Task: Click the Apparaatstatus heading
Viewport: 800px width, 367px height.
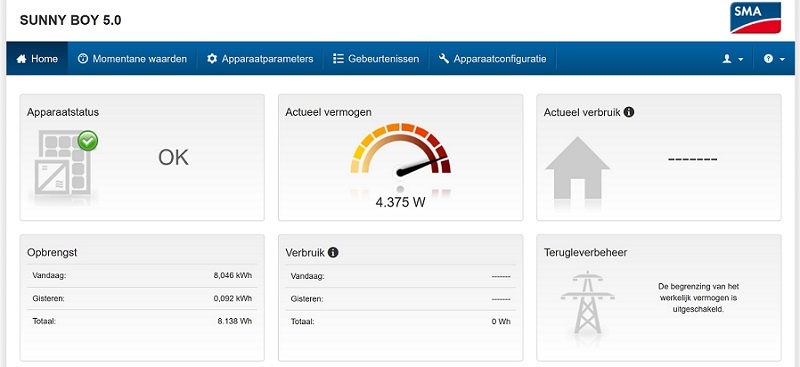Action: point(63,112)
